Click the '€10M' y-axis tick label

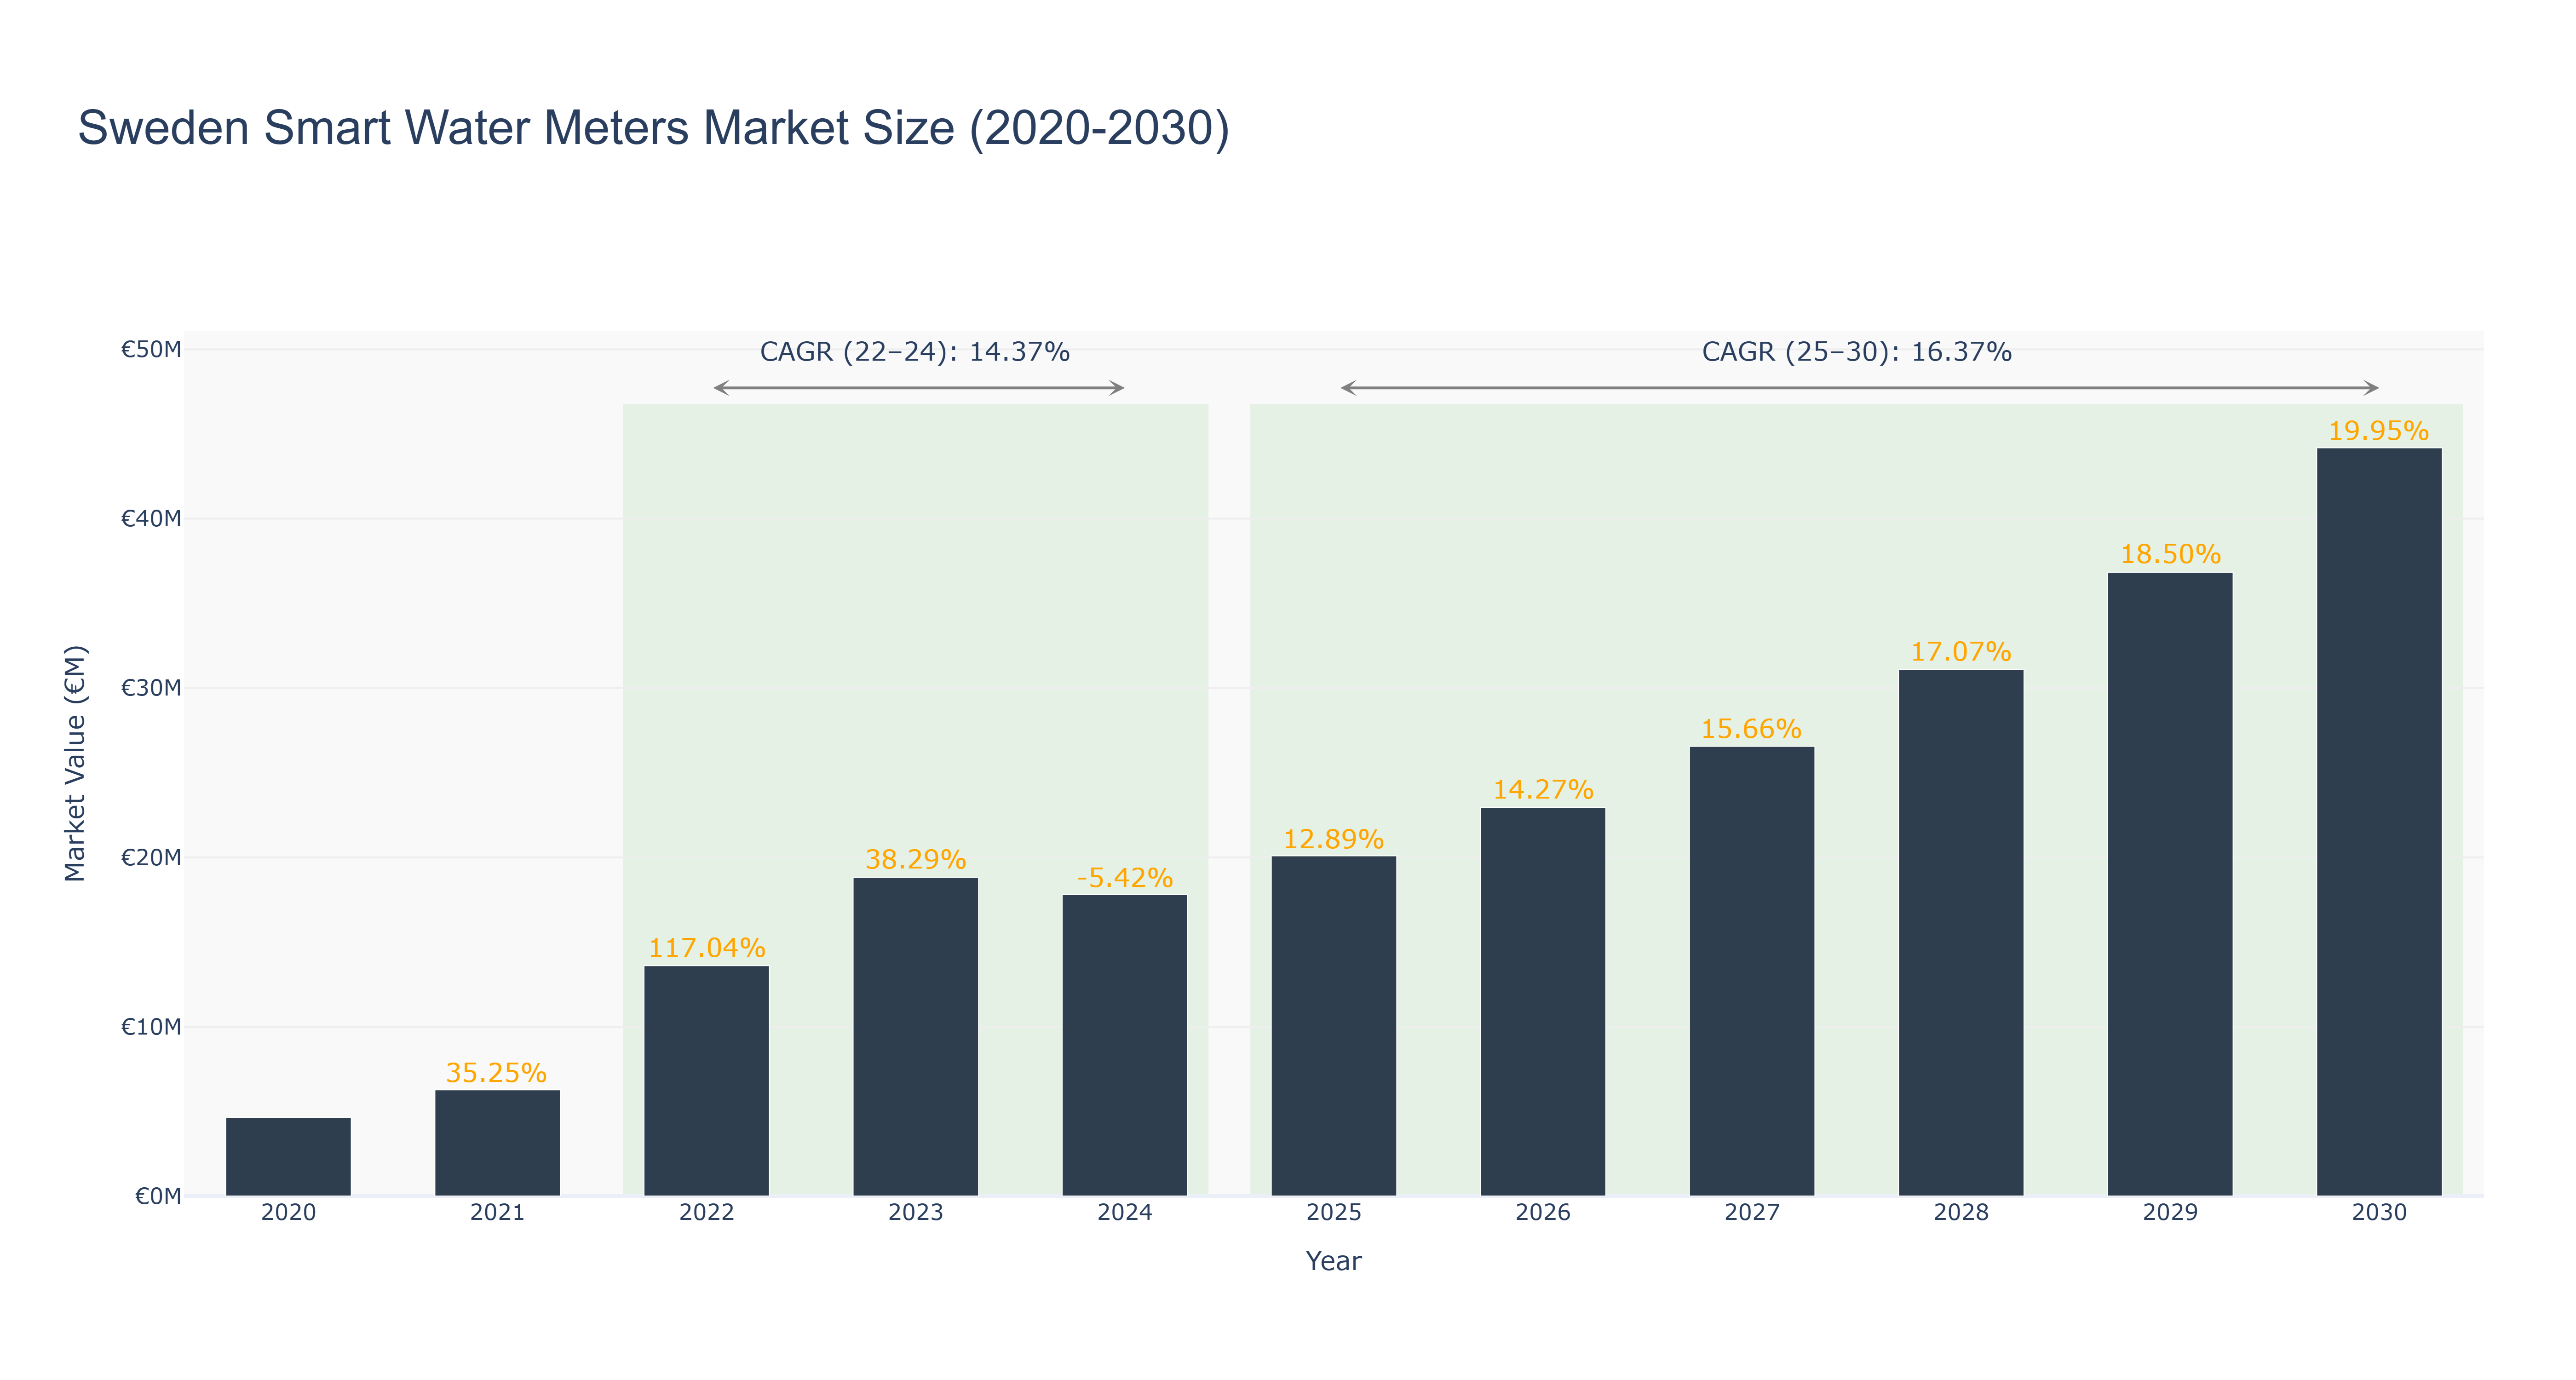coord(151,1027)
